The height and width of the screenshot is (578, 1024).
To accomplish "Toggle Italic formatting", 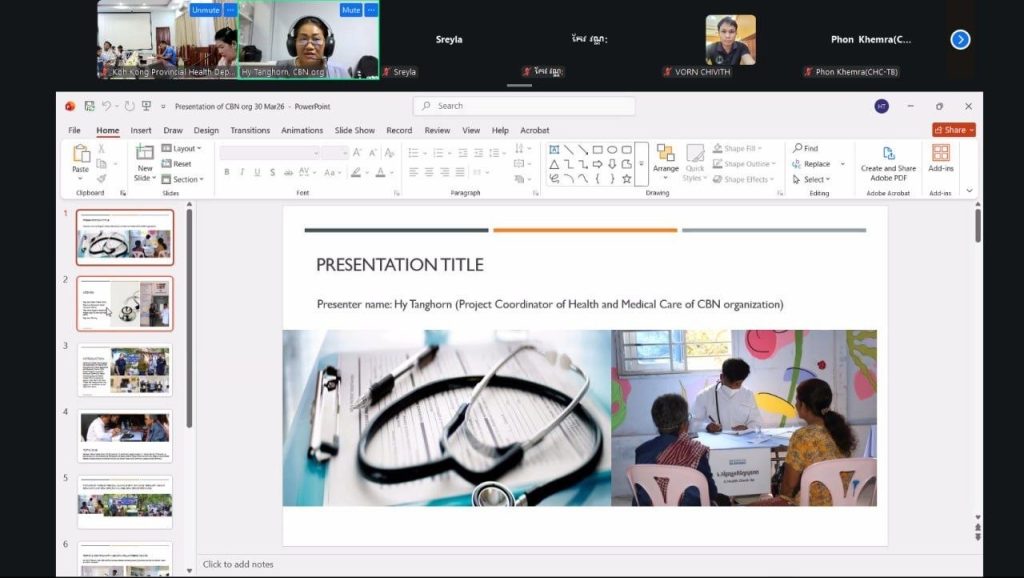I will [x=242, y=173].
